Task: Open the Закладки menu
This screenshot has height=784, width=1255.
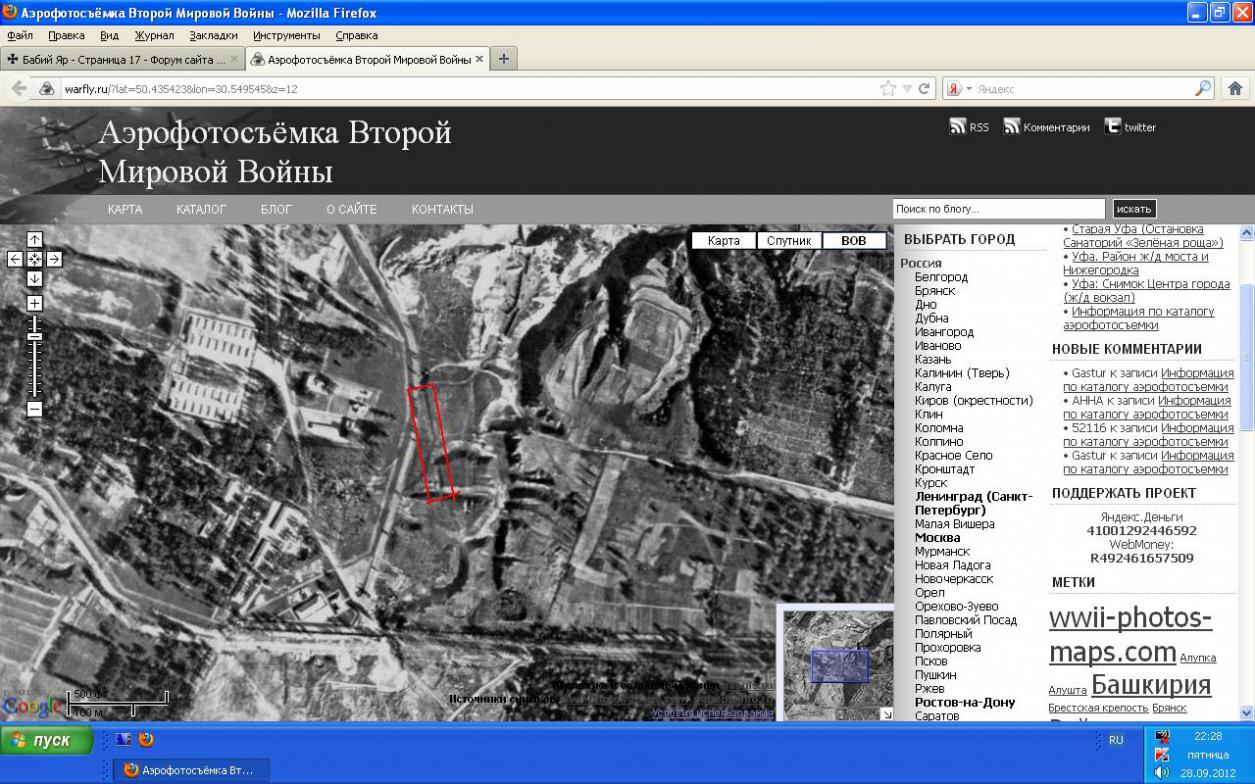Action: (213, 35)
